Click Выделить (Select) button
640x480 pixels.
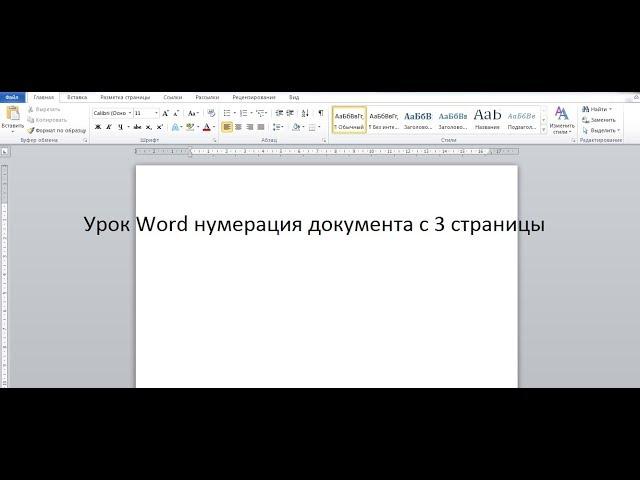pos(601,131)
